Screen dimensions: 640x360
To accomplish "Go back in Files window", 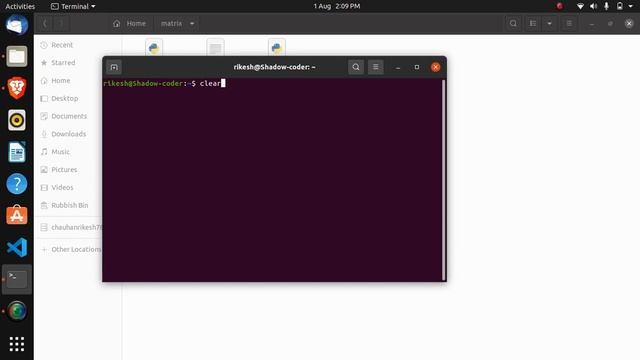I will click(x=45, y=24).
